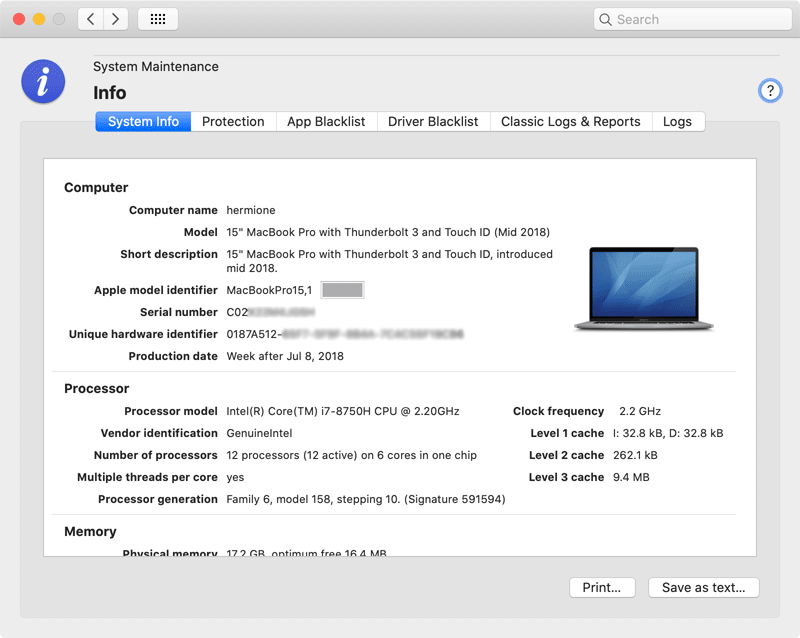Show all preferences grid button
The image size is (800, 638).
[x=158, y=19]
